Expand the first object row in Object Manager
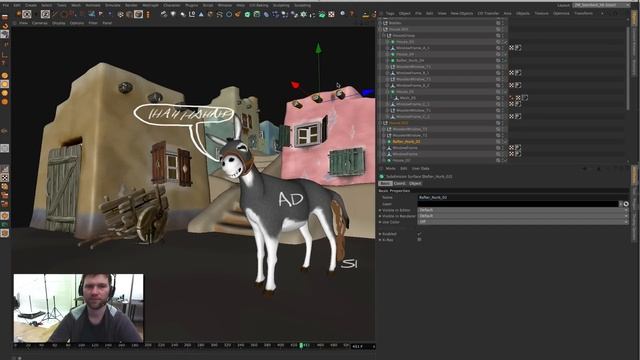 381,23
